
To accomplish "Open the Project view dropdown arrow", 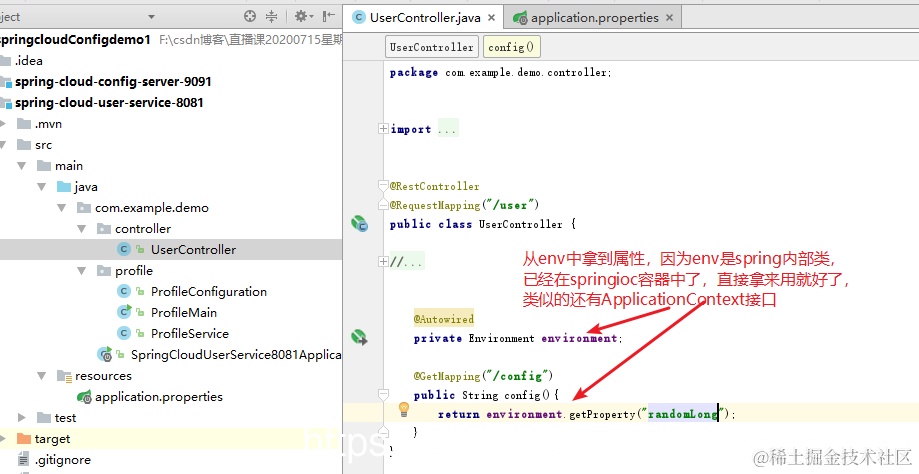I will tap(151, 17).
